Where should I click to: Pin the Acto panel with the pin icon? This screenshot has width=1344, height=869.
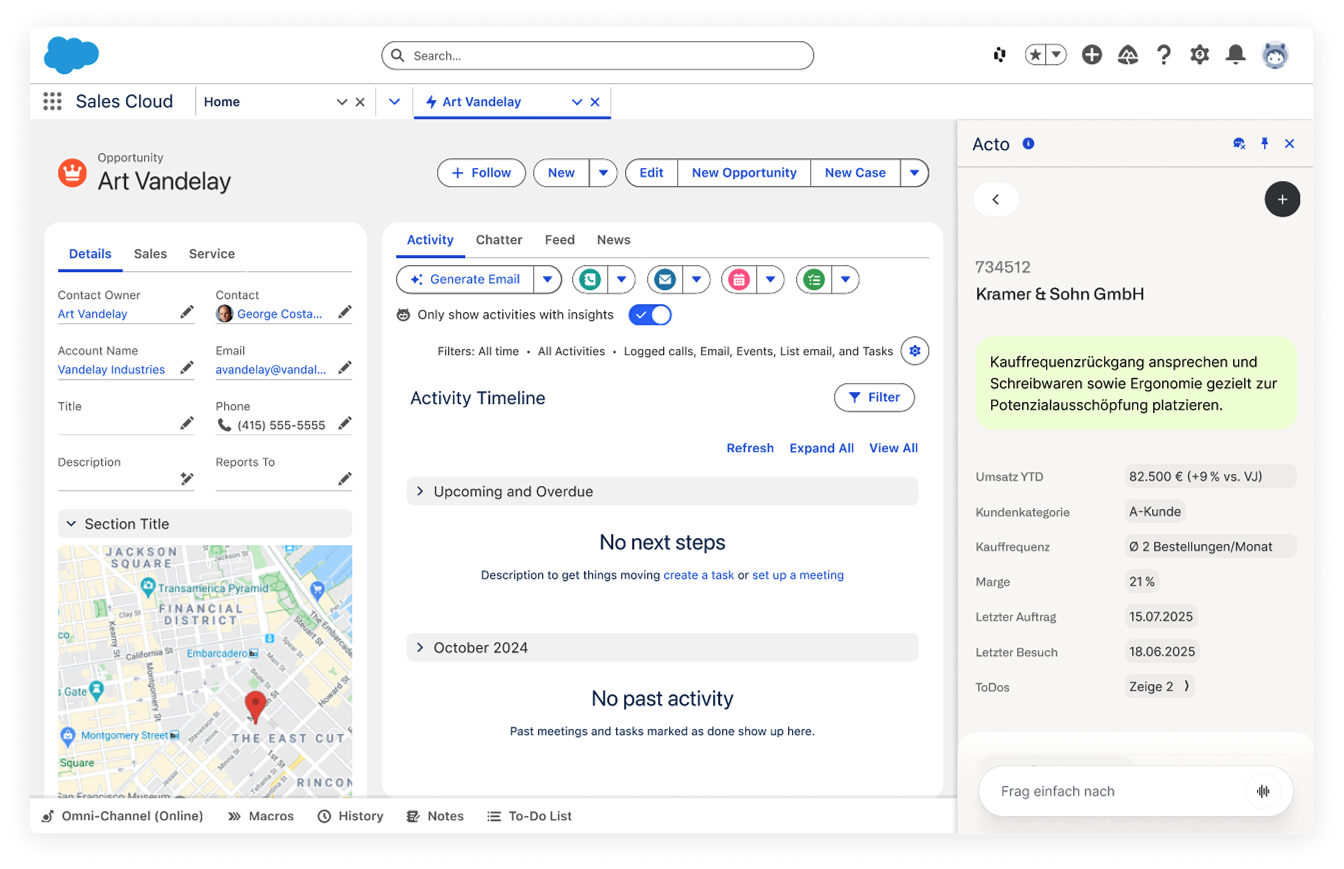(1264, 144)
